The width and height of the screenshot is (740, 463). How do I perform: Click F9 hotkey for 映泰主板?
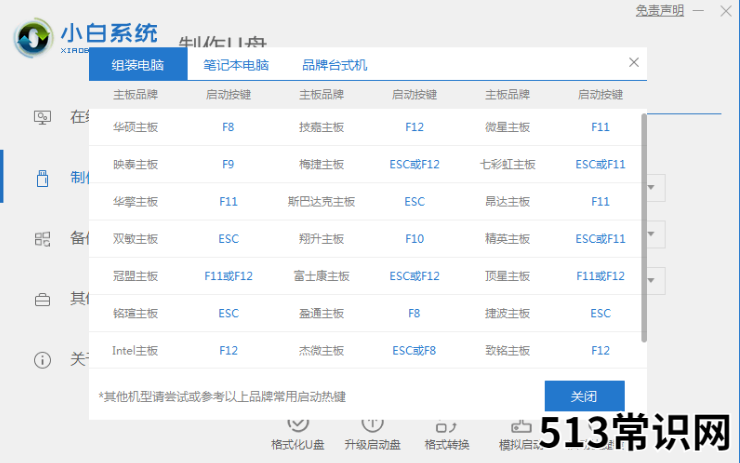(x=228, y=164)
